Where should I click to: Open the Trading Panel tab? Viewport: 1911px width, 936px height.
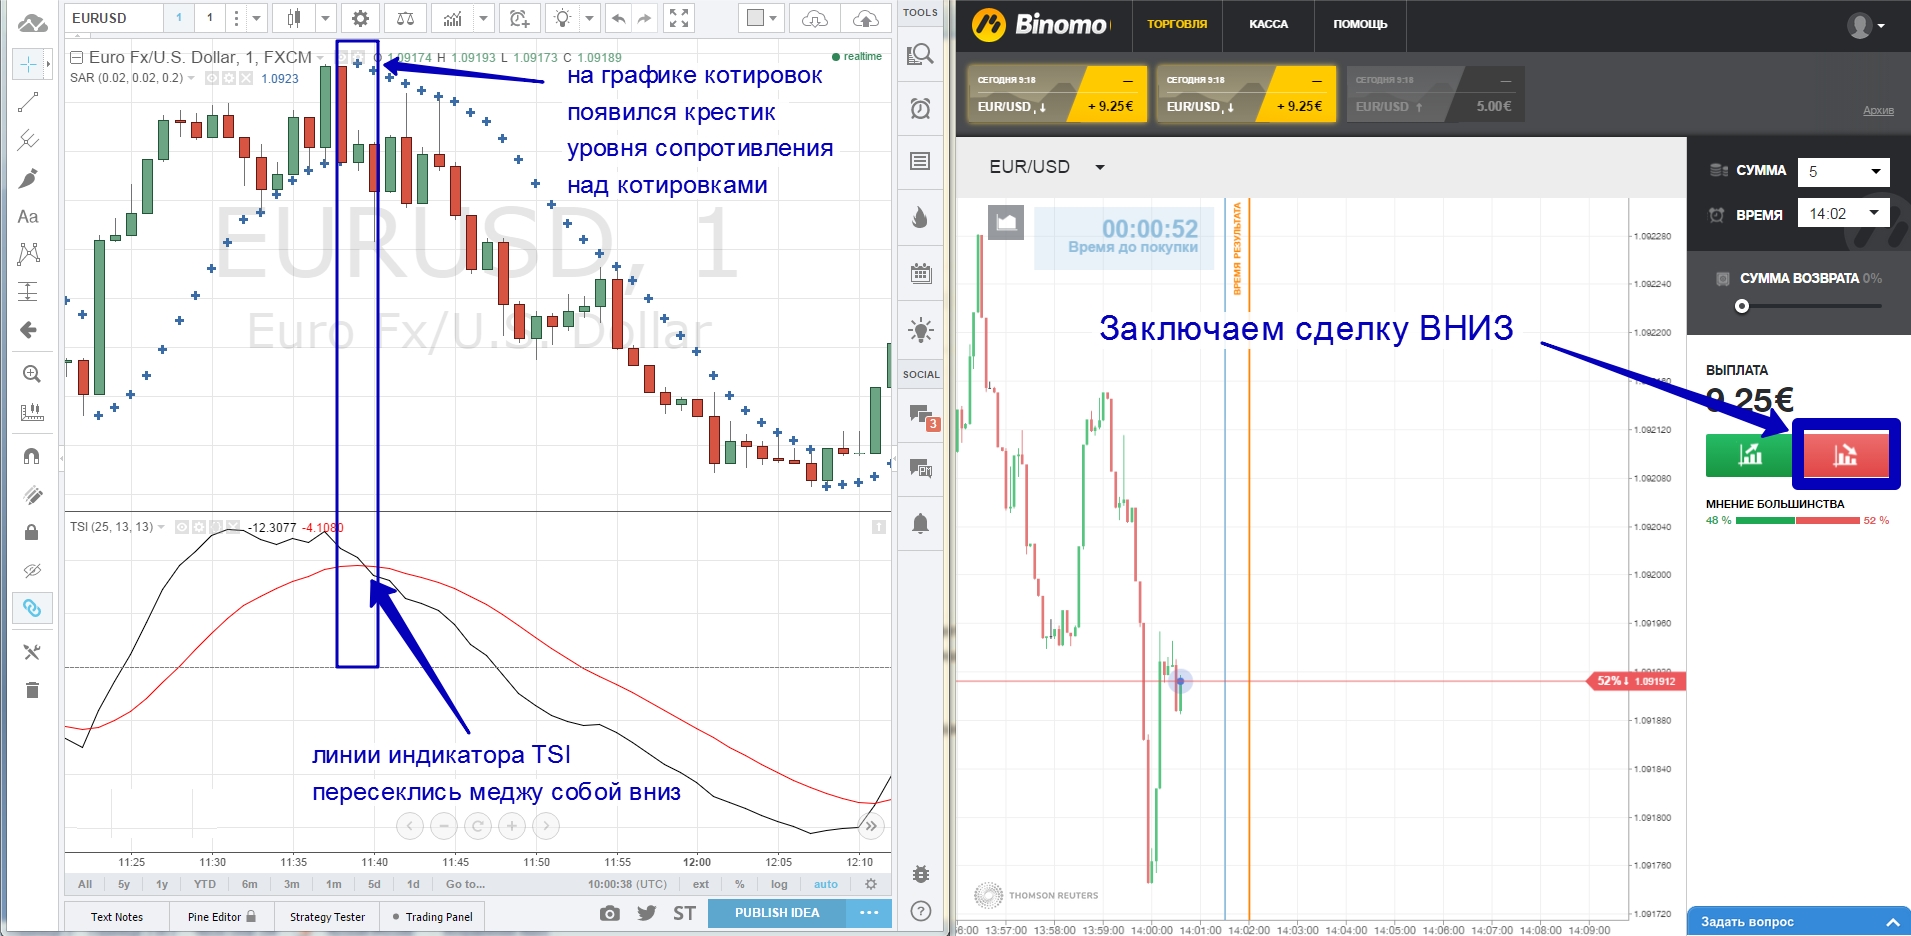coord(432,916)
